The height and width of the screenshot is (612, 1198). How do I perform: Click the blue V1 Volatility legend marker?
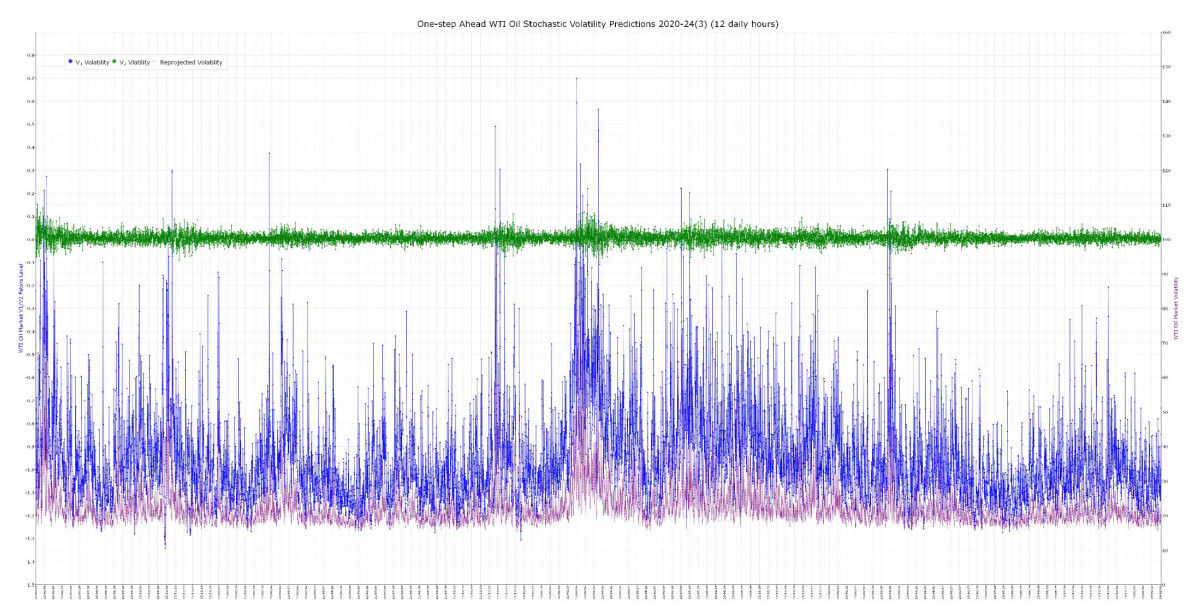[x=70, y=62]
